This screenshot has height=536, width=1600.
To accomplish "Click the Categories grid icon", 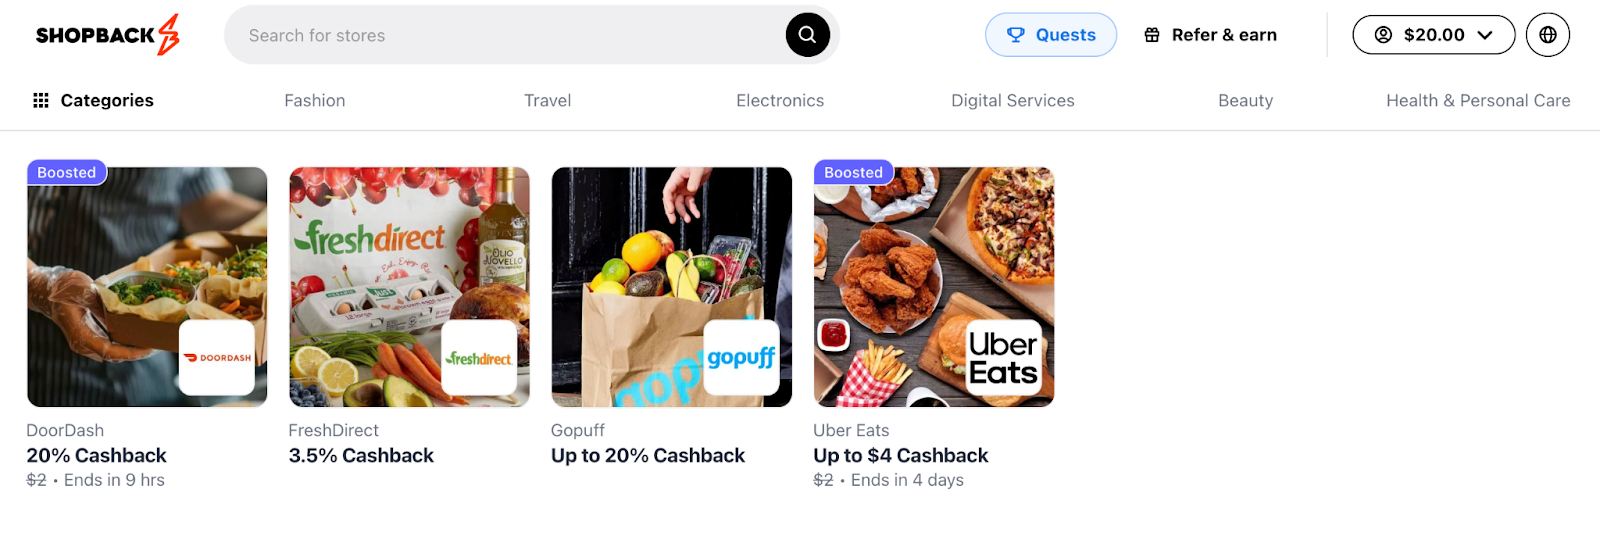I will [x=41, y=100].
